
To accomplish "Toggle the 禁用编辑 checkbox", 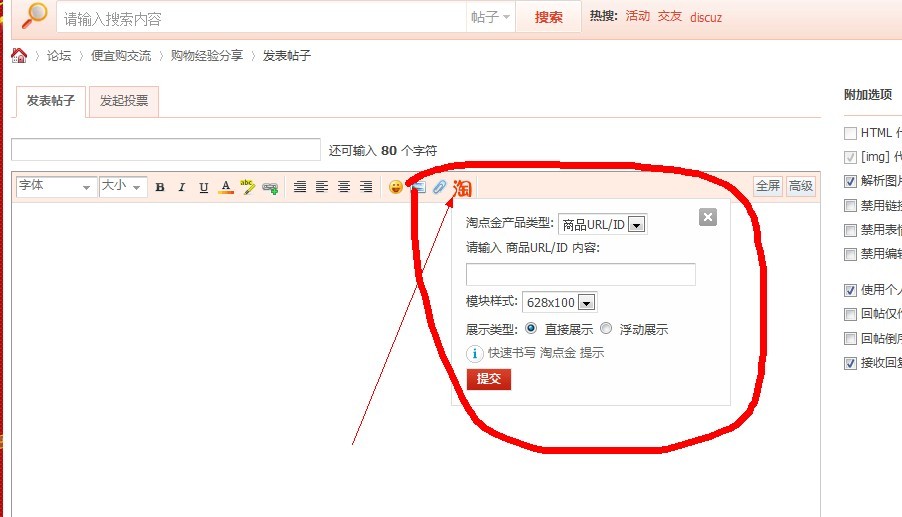I will (850, 254).
